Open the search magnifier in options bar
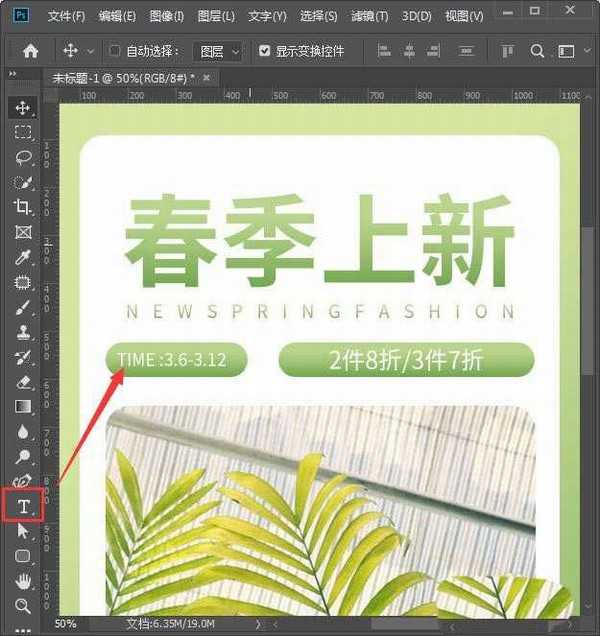Viewport: 600px width, 636px height. coord(537,51)
